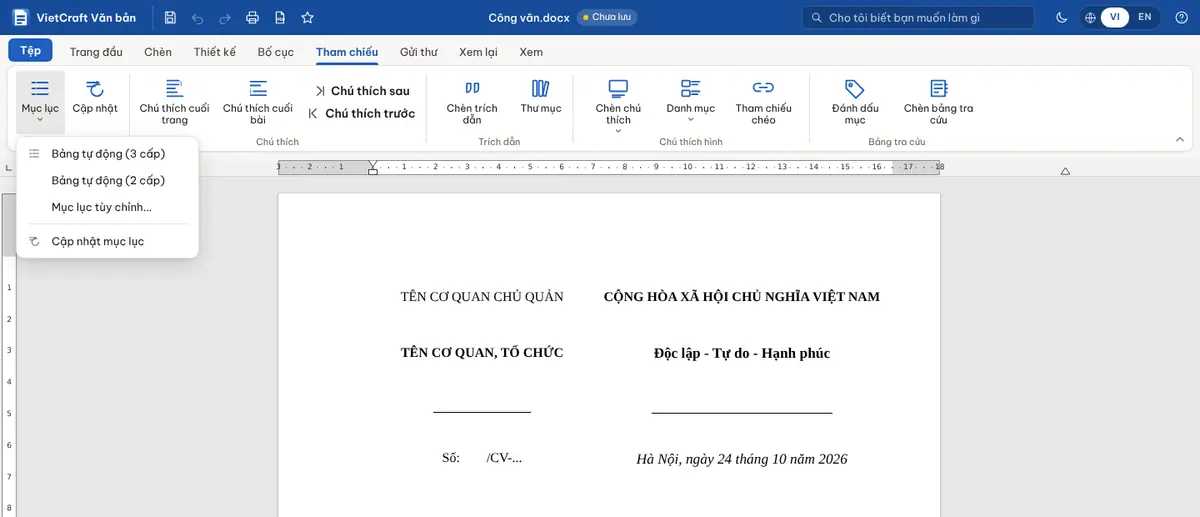Click the Tệp button
The image size is (1200, 517).
click(30, 51)
